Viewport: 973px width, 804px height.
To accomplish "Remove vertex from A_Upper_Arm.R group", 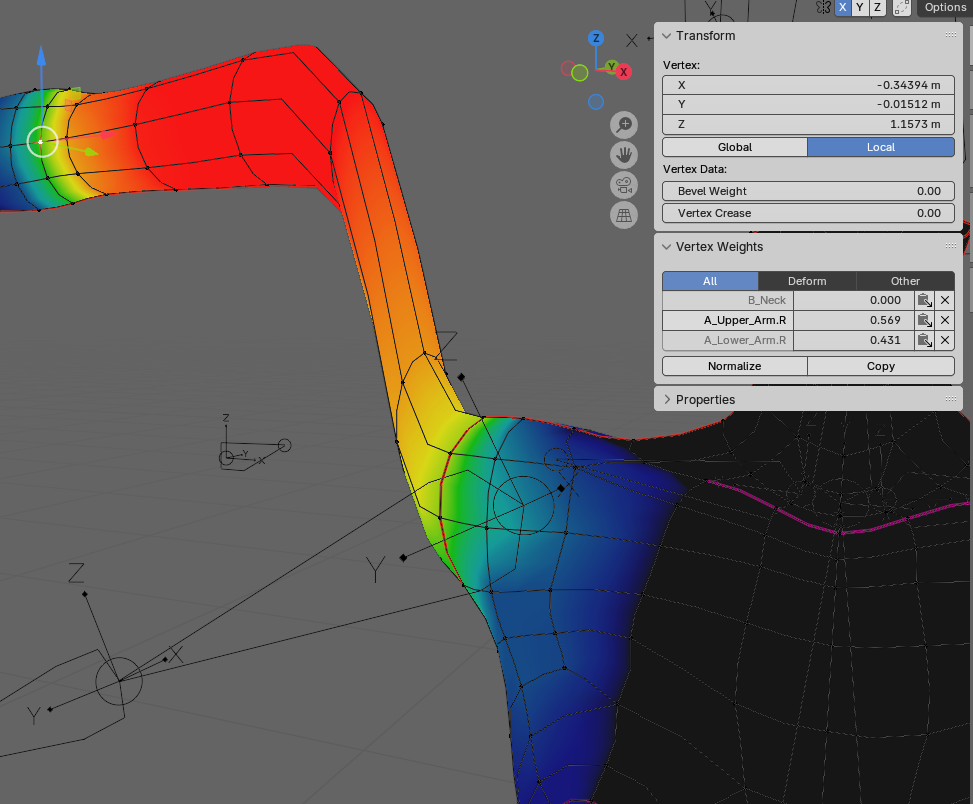I will click(944, 320).
